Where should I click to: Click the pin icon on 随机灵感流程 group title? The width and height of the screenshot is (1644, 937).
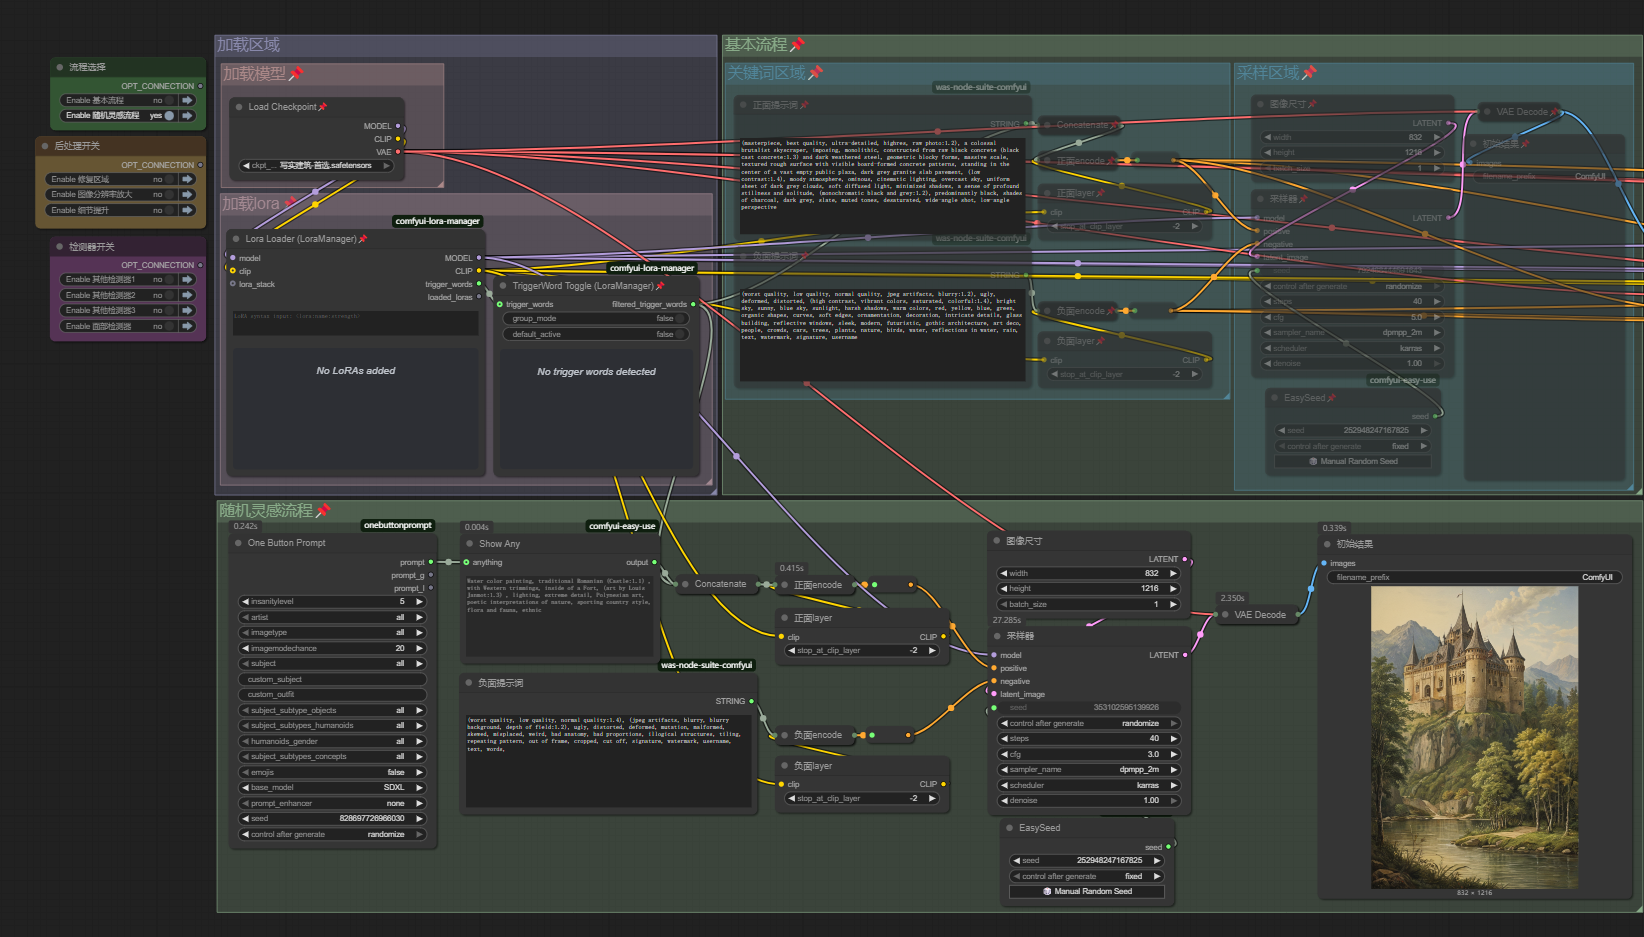point(323,511)
